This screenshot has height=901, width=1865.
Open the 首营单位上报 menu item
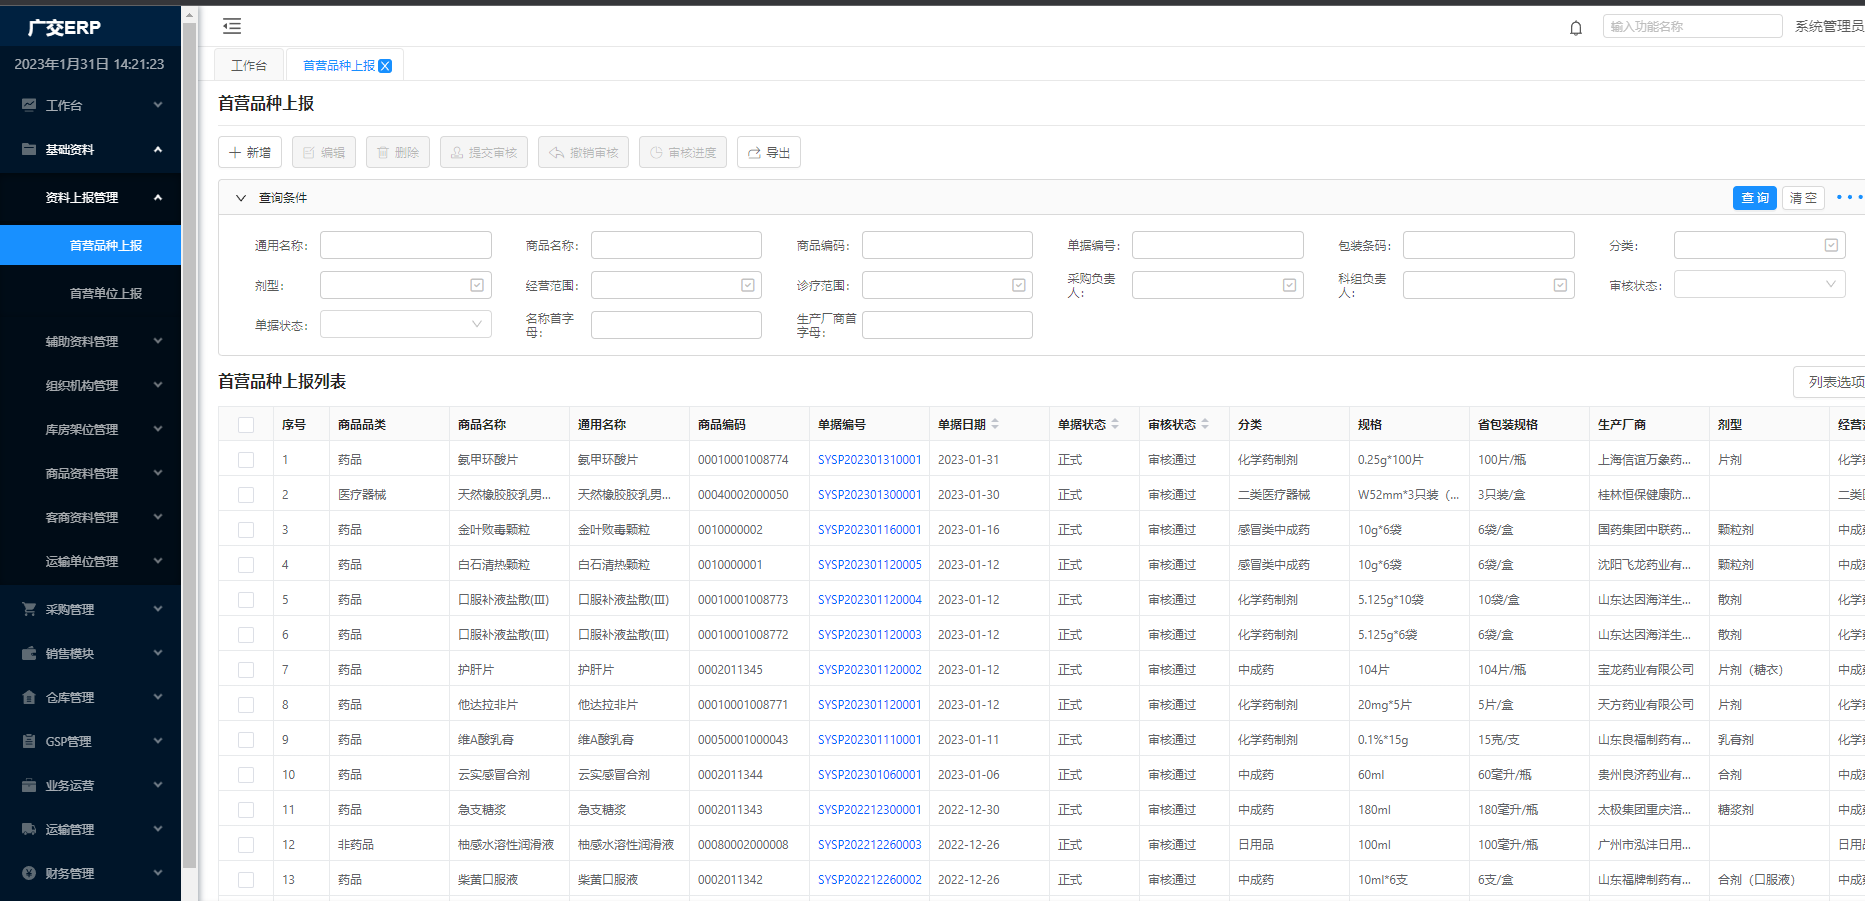pos(90,293)
